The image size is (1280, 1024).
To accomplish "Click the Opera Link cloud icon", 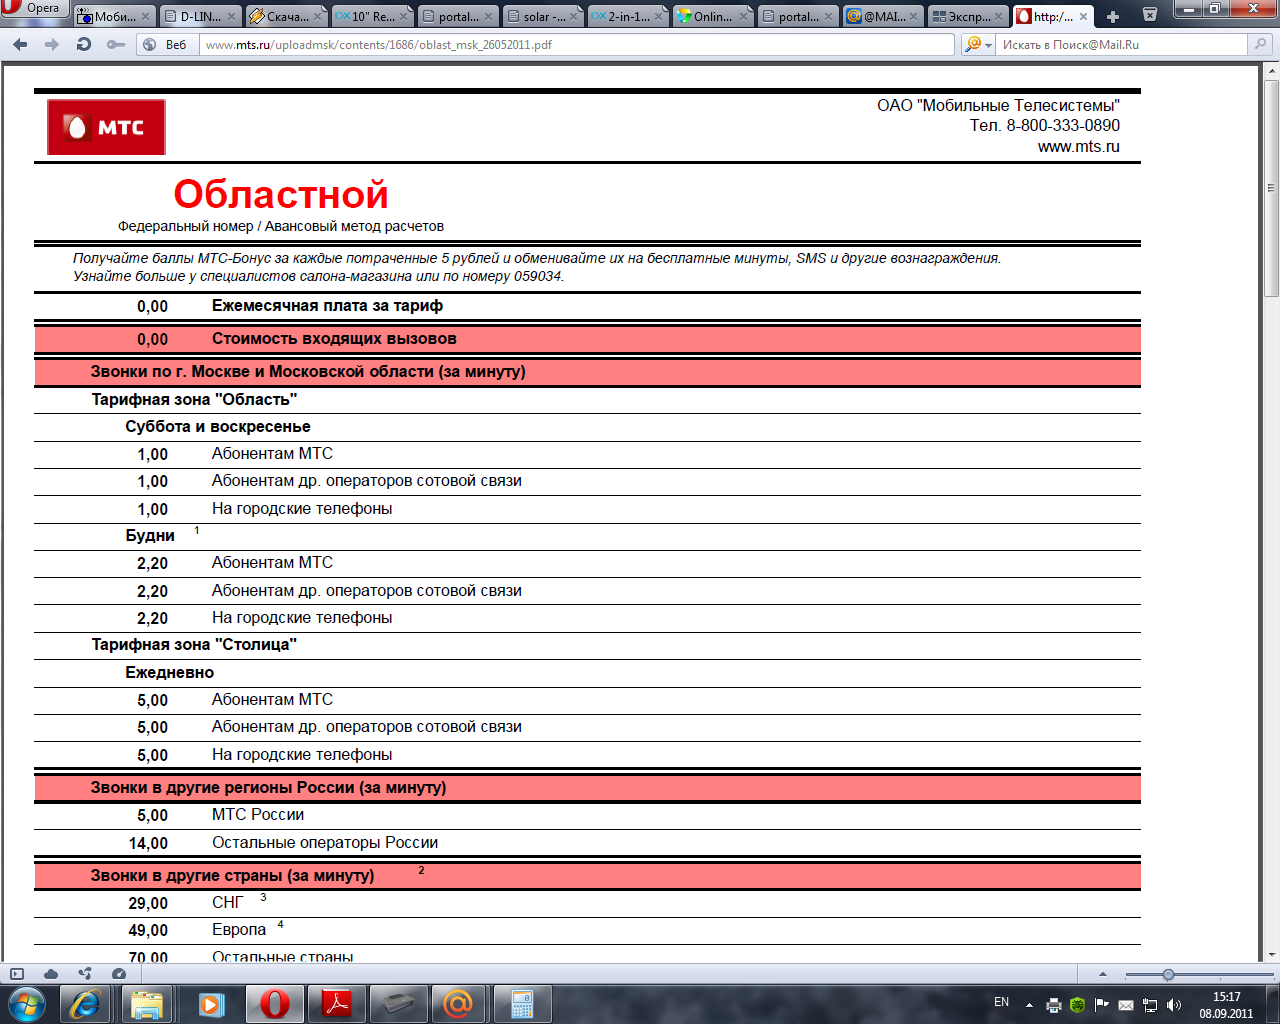I will (51, 974).
